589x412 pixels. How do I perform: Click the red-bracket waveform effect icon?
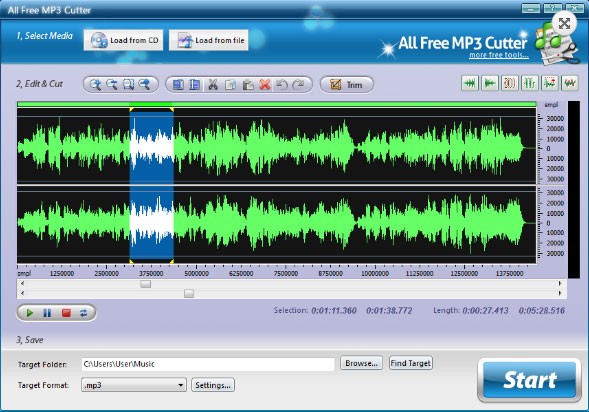click(x=509, y=83)
